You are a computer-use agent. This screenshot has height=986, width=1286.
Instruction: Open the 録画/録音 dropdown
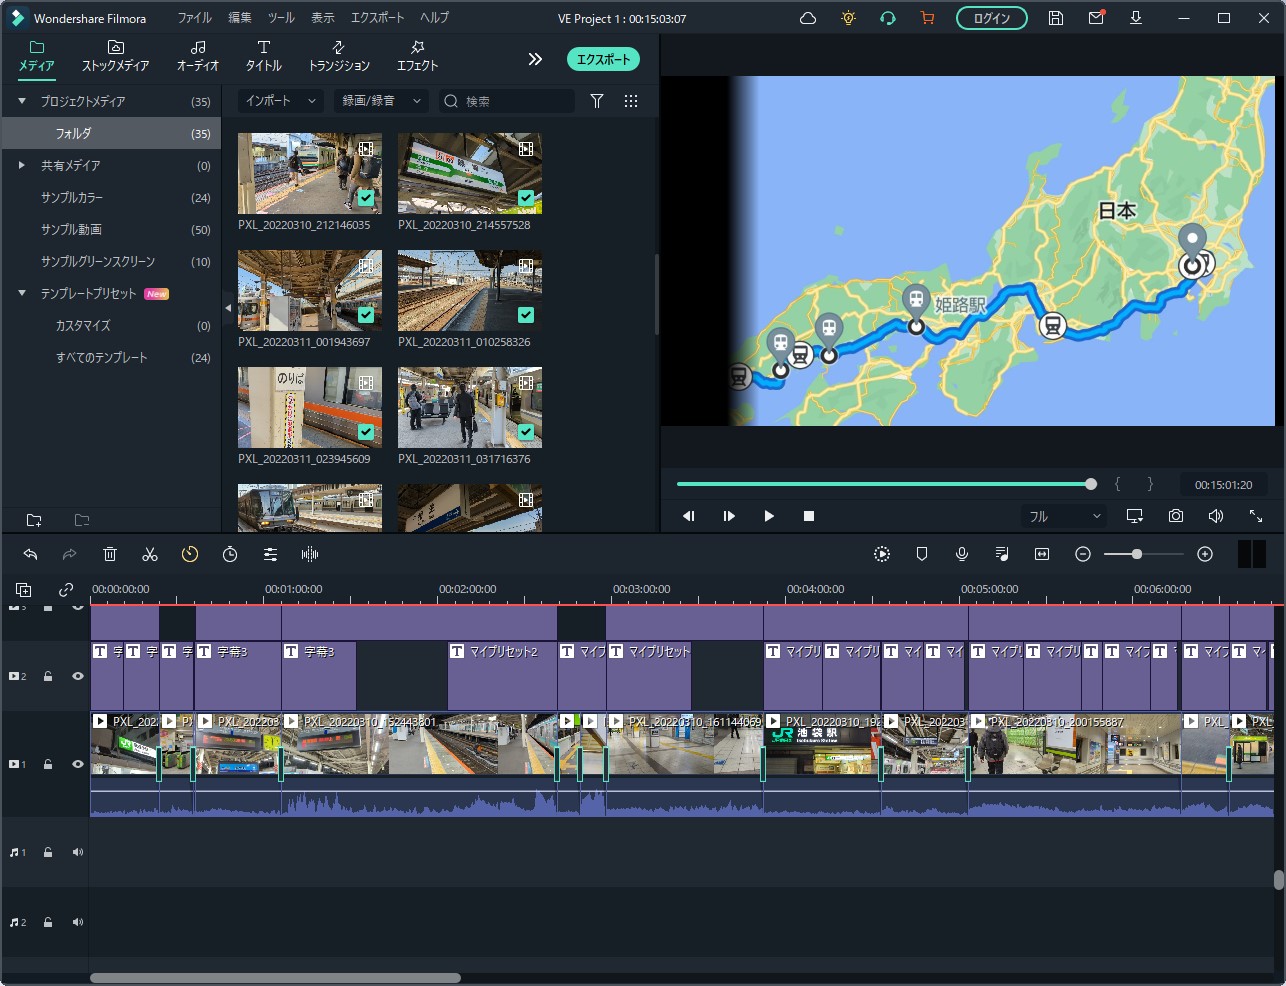pos(381,101)
